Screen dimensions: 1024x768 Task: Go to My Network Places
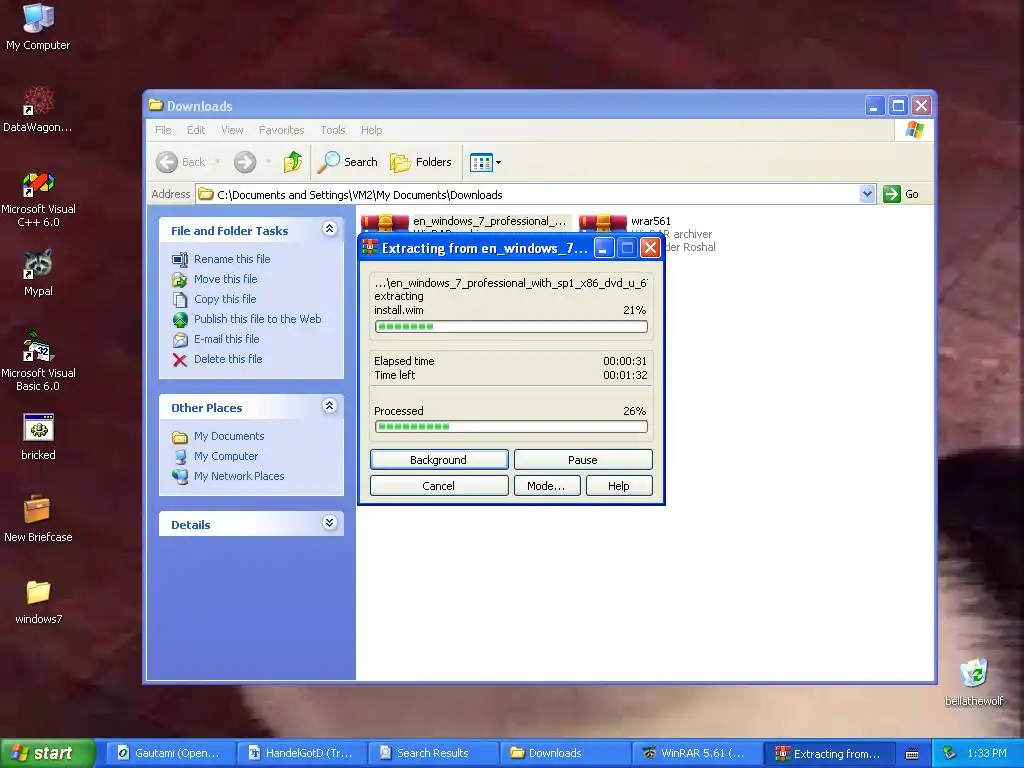click(x=228, y=476)
